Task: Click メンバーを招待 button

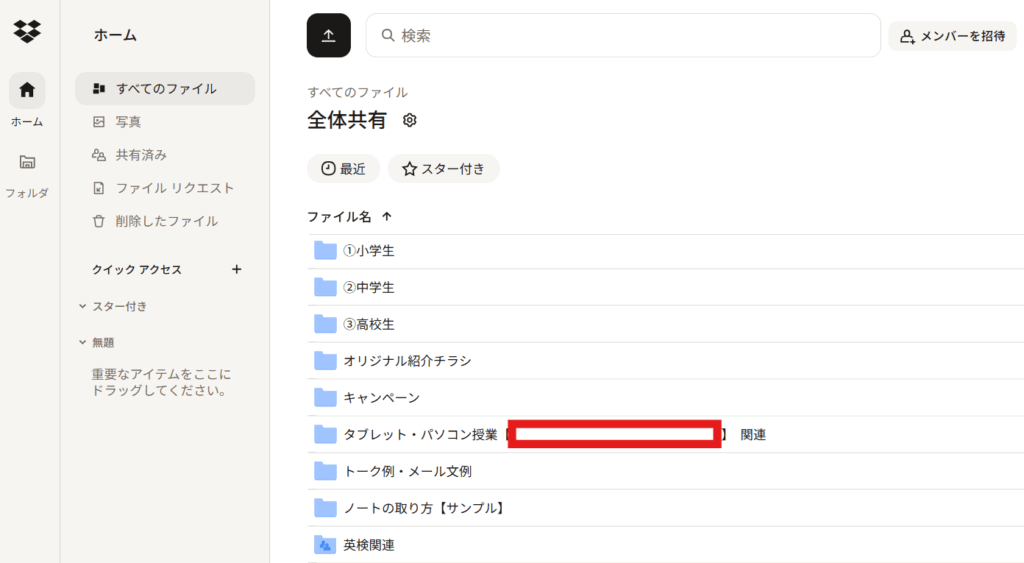Action: point(952,36)
